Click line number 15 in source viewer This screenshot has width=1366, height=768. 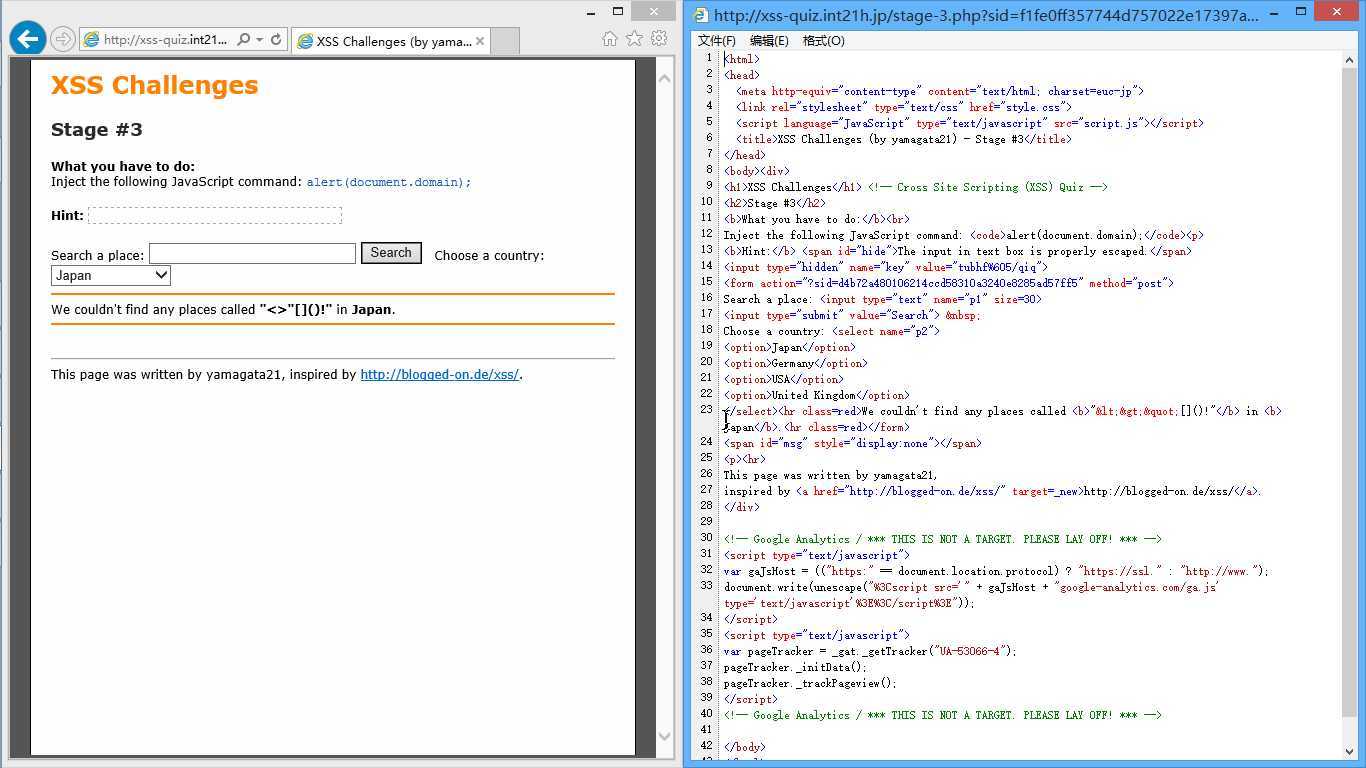click(707, 282)
